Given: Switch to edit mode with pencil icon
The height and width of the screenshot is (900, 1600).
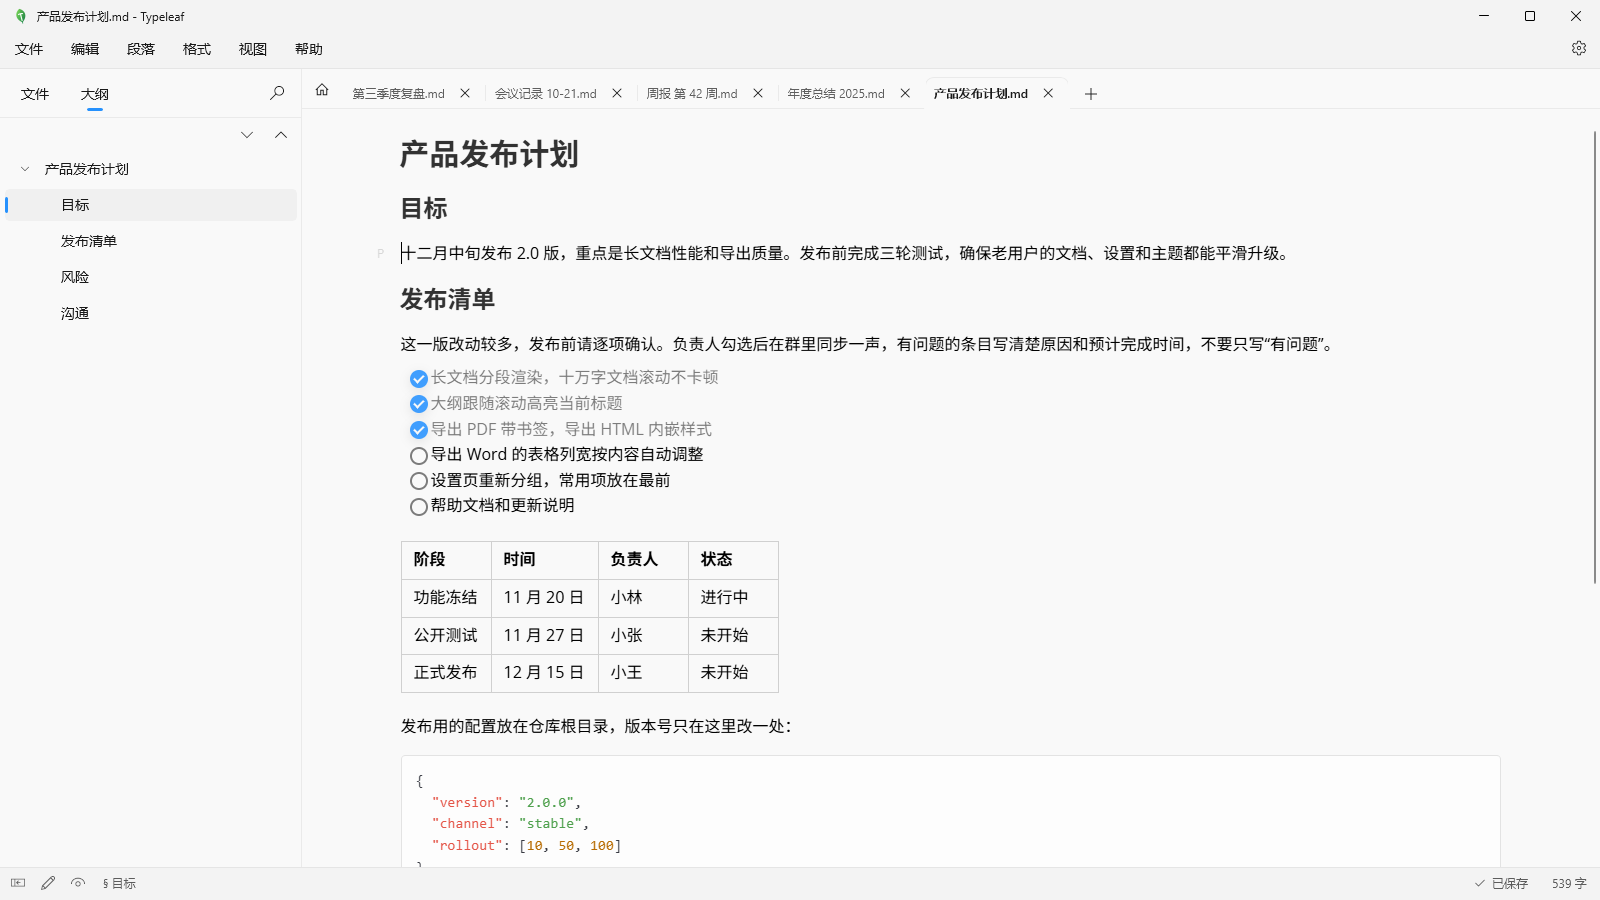Looking at the screenshot, I should (48, 883).
